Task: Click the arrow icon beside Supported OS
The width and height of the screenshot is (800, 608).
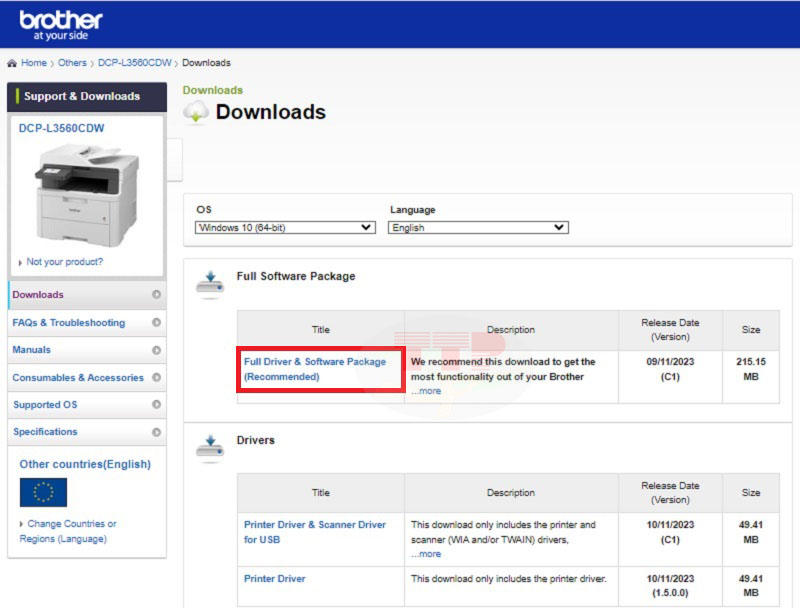Action: coord(156,405)
